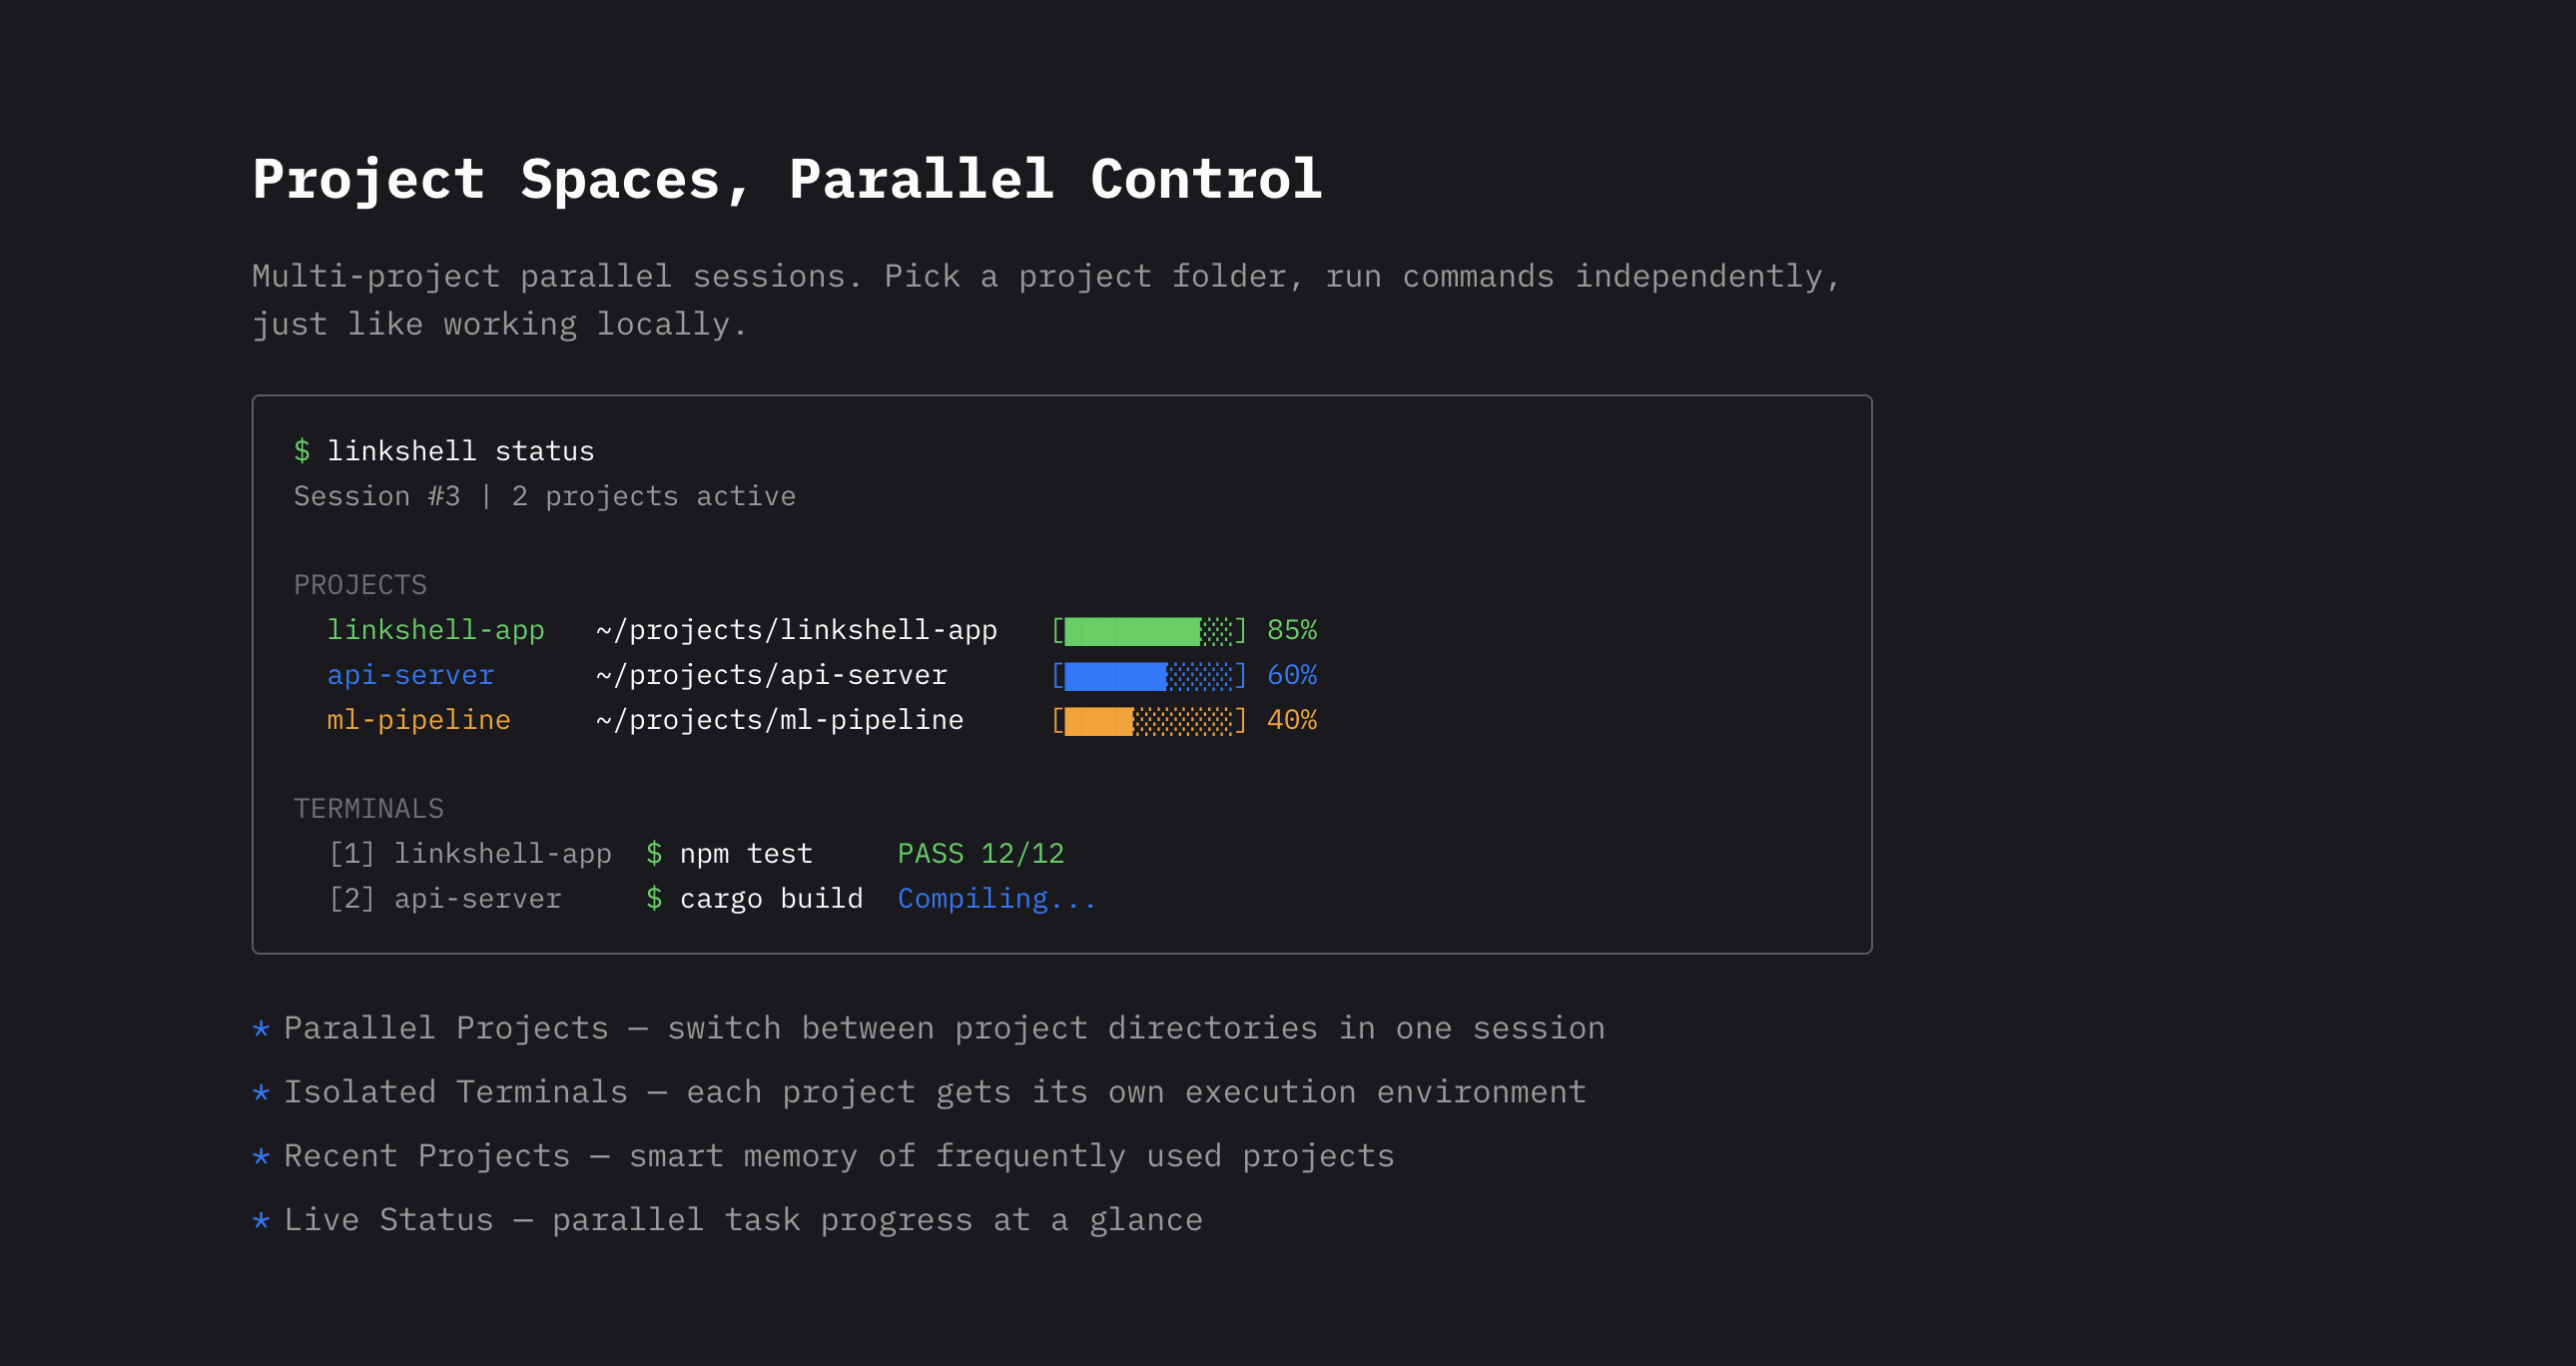
Task: Click the Project Spaces, Parallel Control heading
Action: point(787,180)
